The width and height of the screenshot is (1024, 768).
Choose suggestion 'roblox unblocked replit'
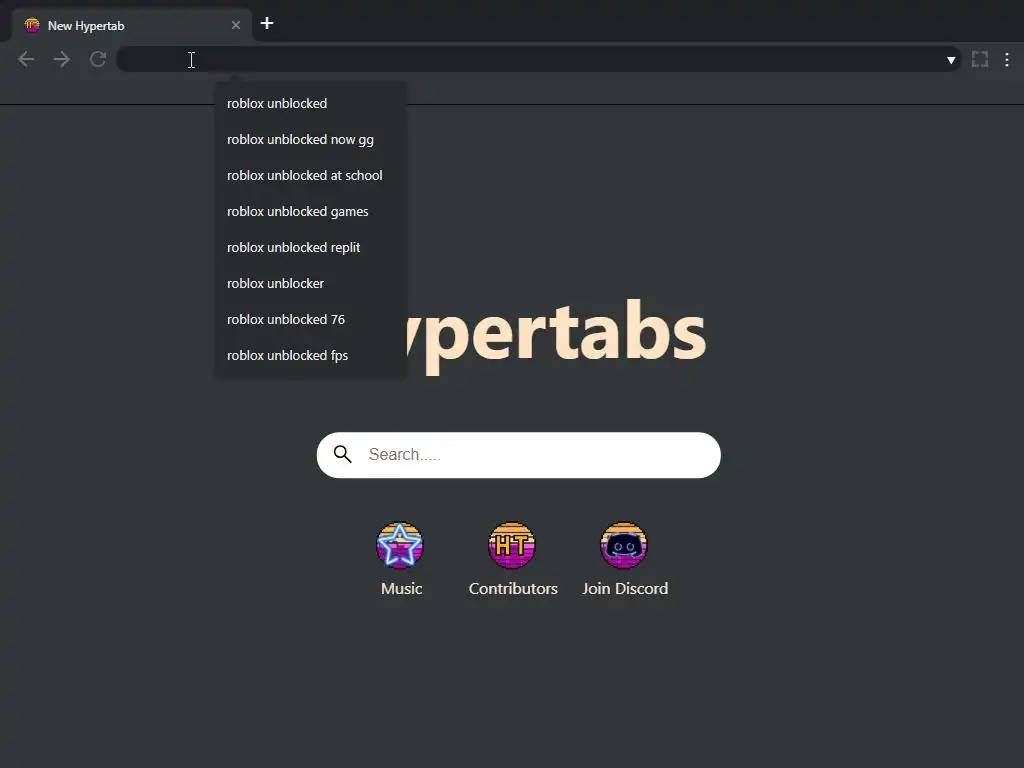[x=311, y=247]
